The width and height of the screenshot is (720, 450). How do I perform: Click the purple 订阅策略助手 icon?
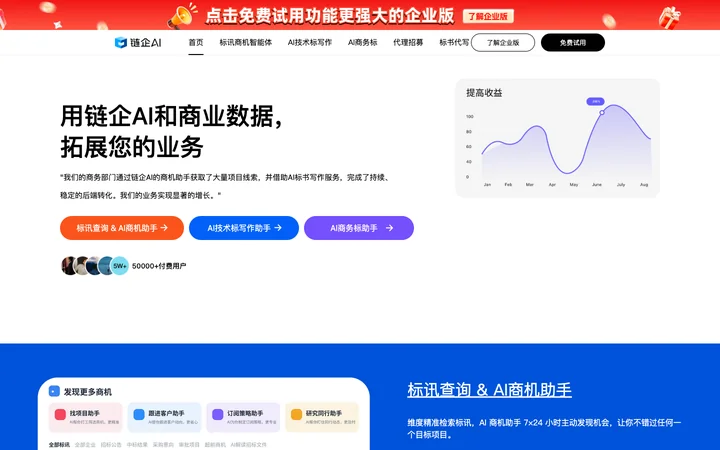click(218, 415)
